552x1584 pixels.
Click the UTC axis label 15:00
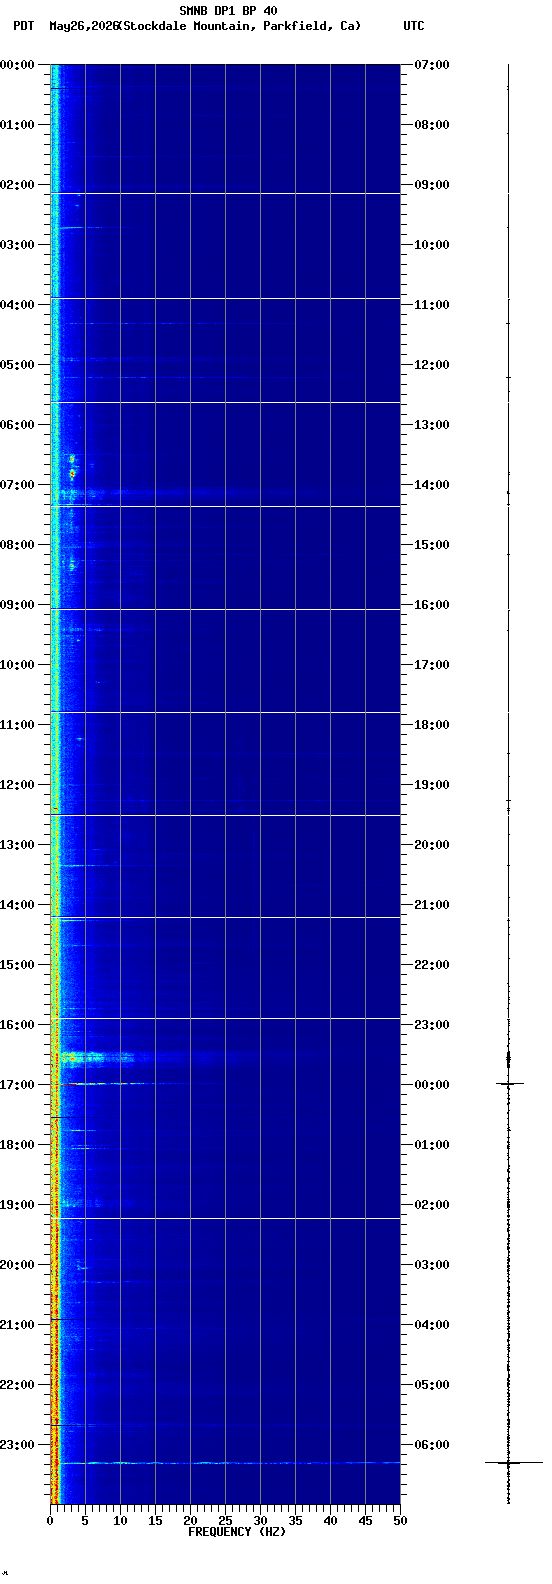(432, 545)
